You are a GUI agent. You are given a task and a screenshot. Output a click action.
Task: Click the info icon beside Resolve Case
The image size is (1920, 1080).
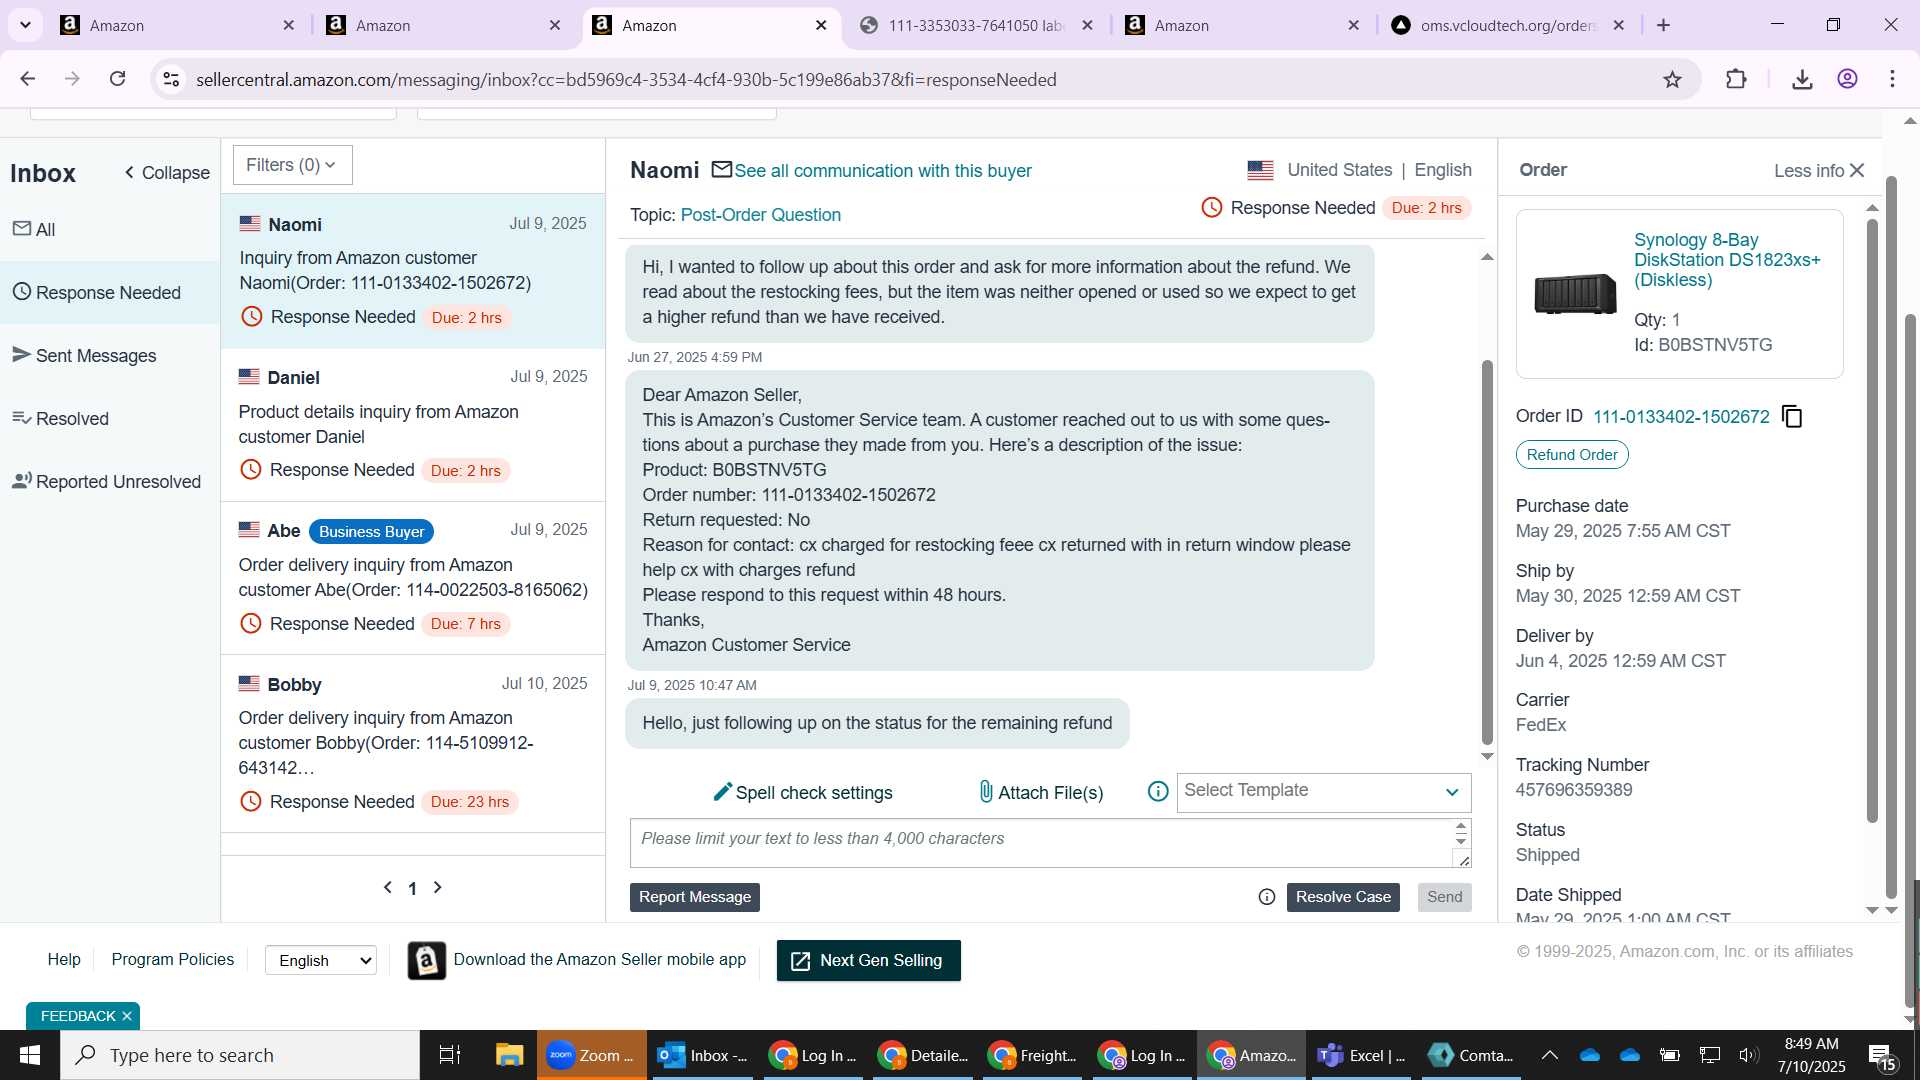(1267, 897)
